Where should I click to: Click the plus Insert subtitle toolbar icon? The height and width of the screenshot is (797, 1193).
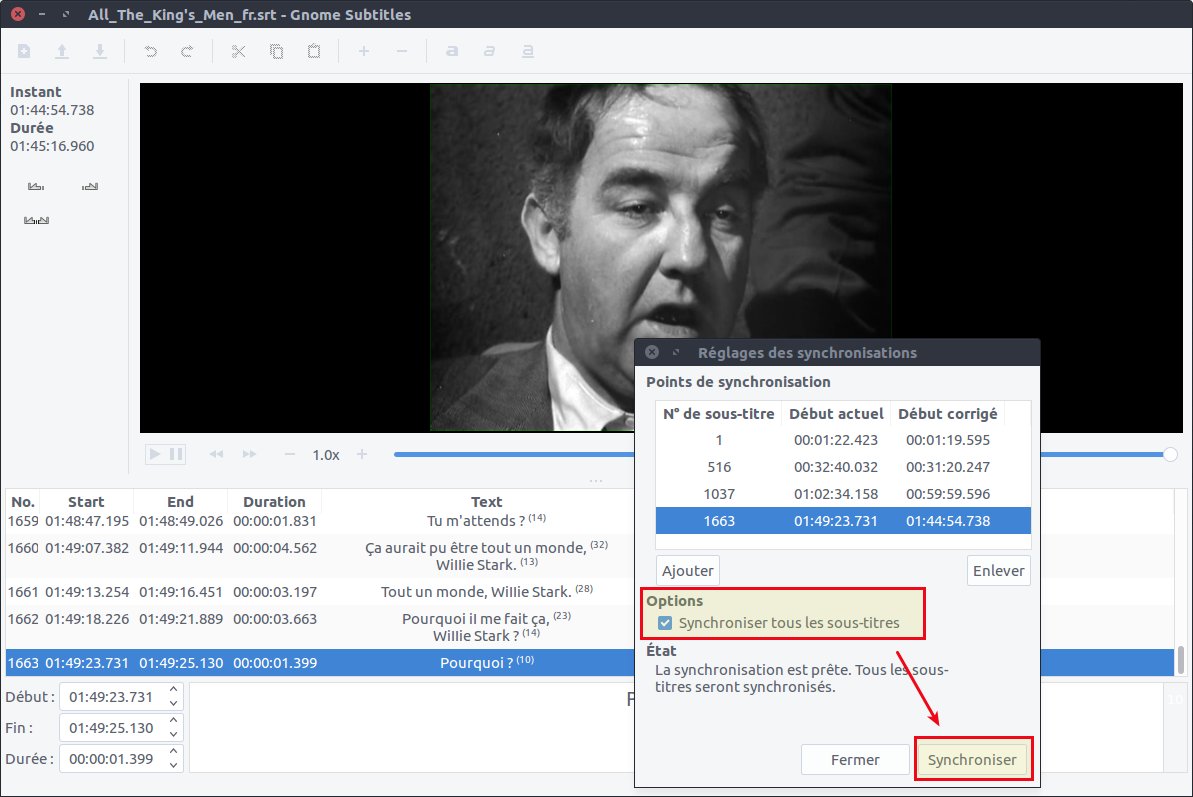364,51
